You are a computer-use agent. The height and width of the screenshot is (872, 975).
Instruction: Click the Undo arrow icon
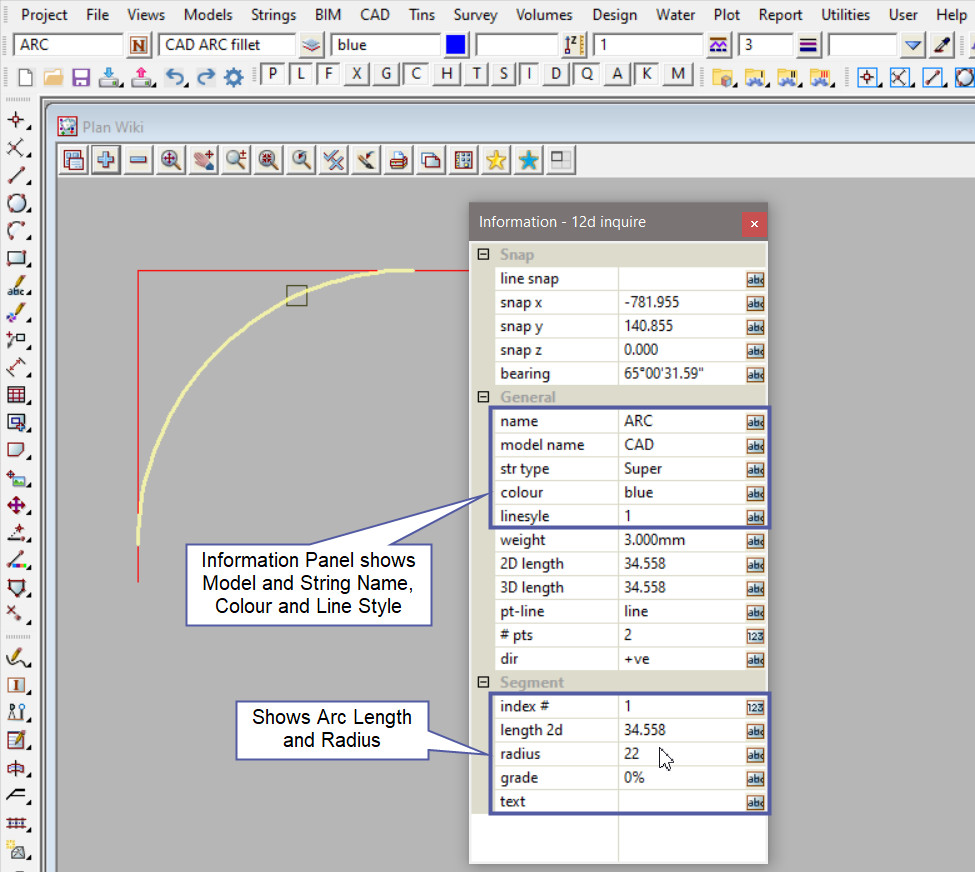click(x=175, y=77)
